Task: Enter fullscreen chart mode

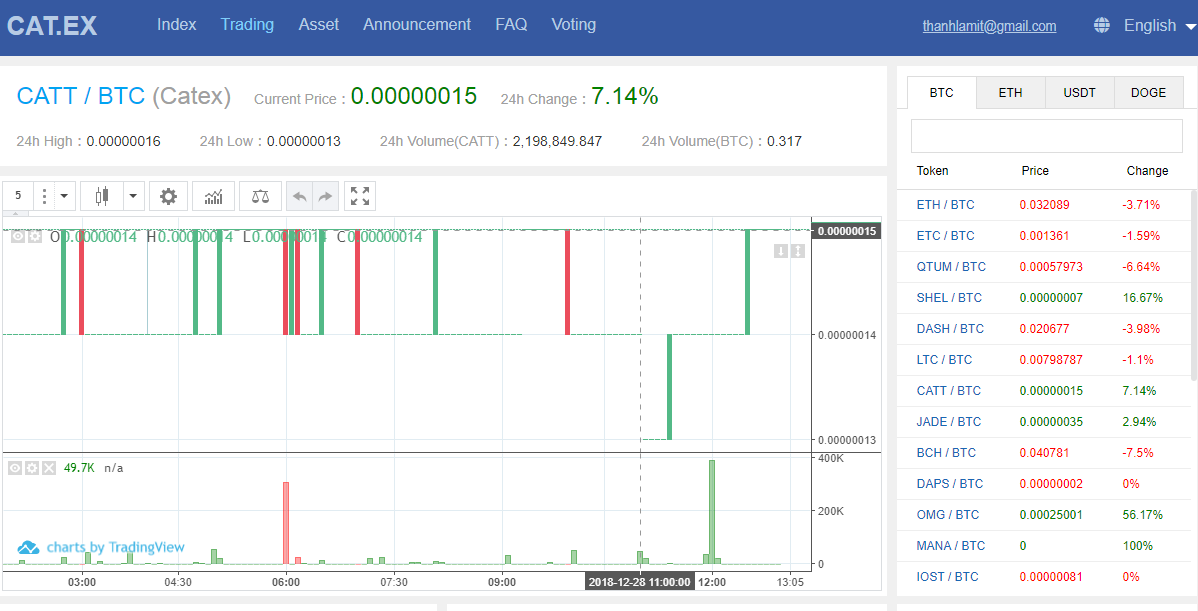Action: pyautogui.click(x=360, y=196)
